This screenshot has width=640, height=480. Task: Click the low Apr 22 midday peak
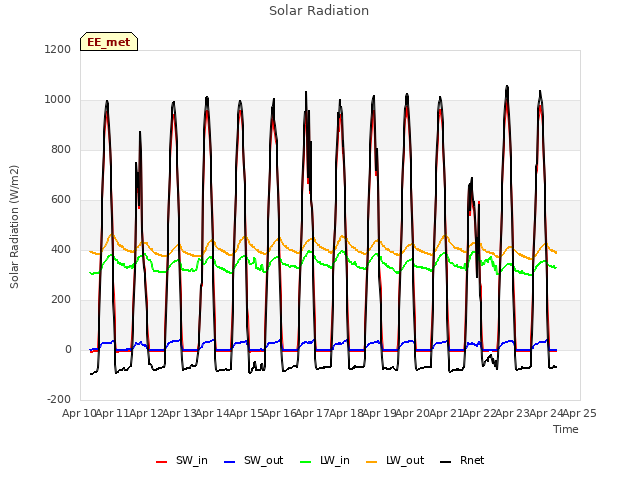(471, 179)
